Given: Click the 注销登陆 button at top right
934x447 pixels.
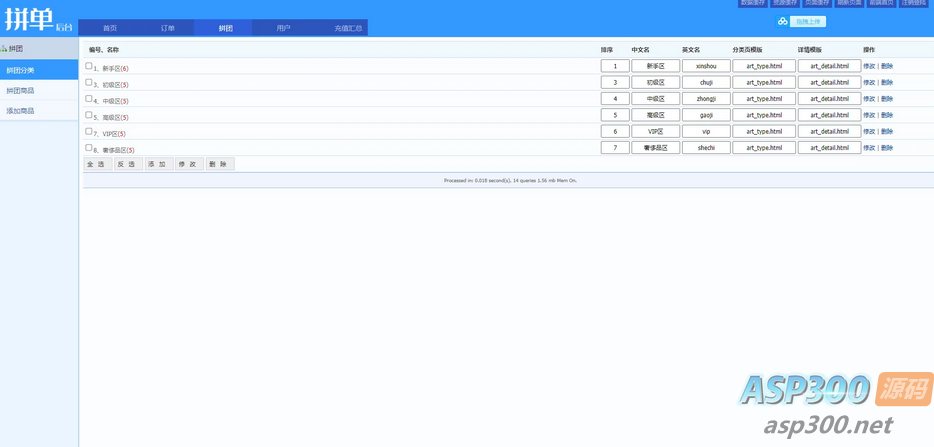Looking at the screenshot, I should [914, 3].
